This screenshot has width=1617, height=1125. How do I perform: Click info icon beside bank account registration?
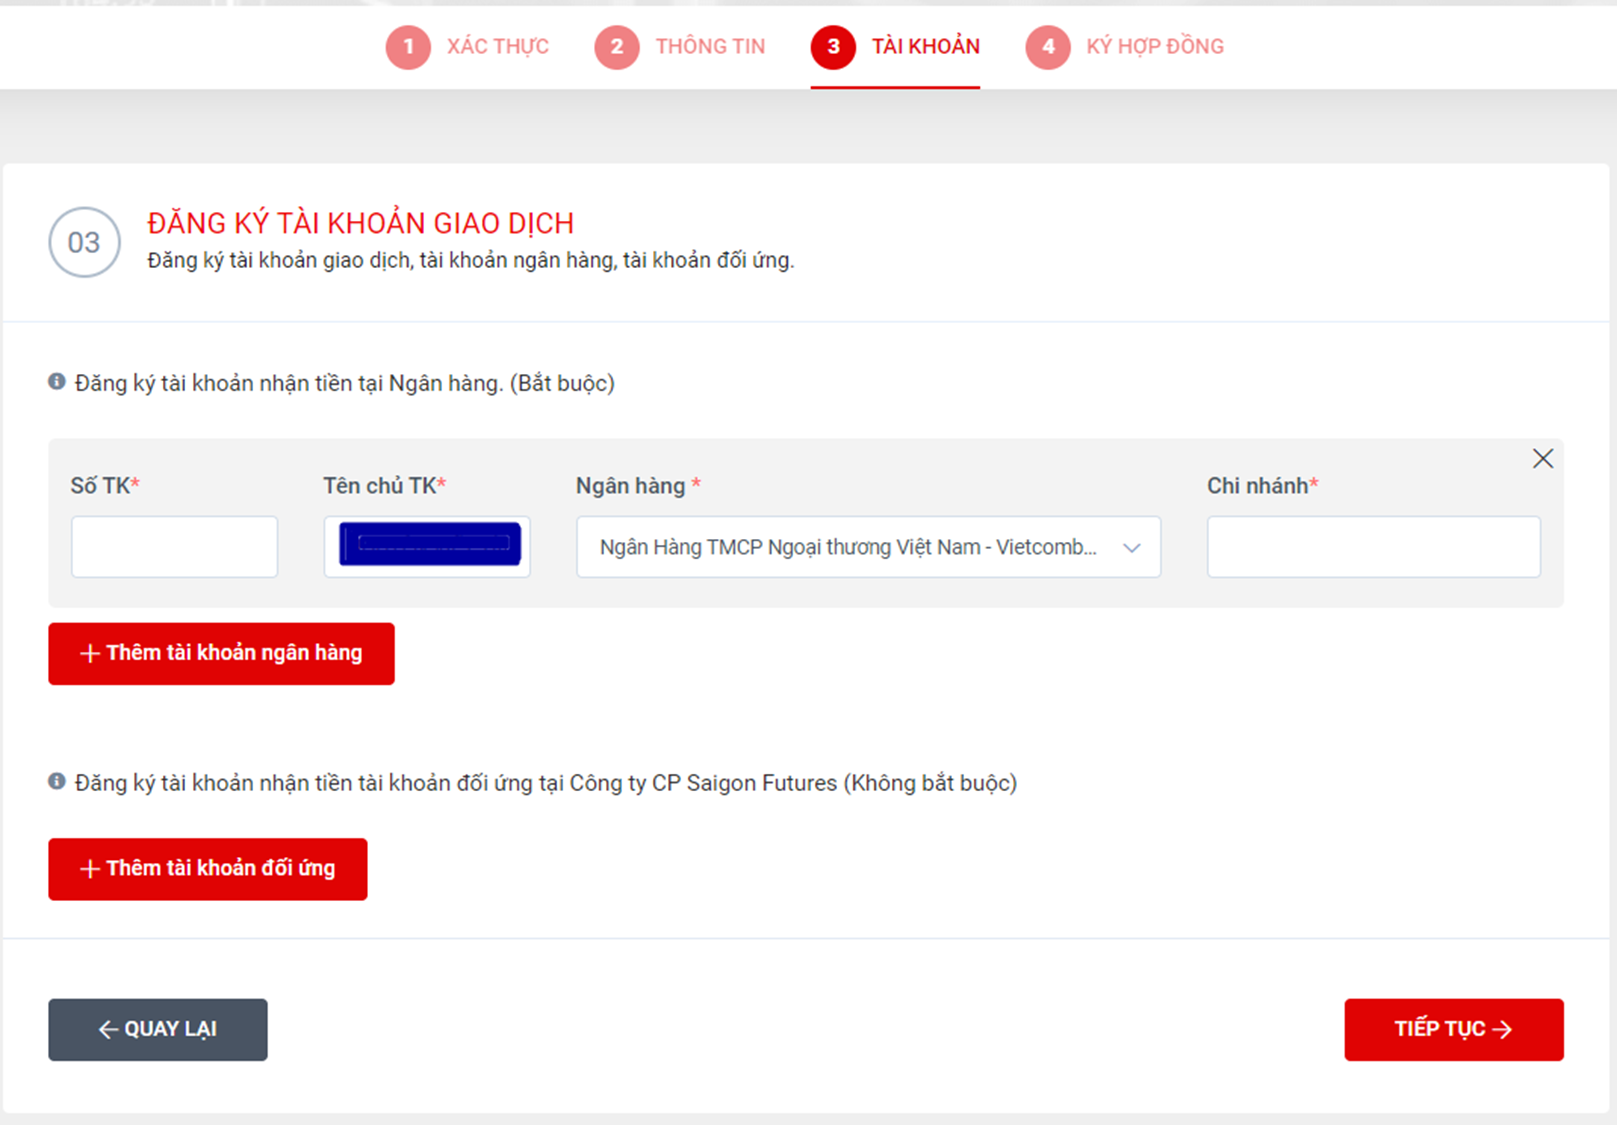click(57, 382)
